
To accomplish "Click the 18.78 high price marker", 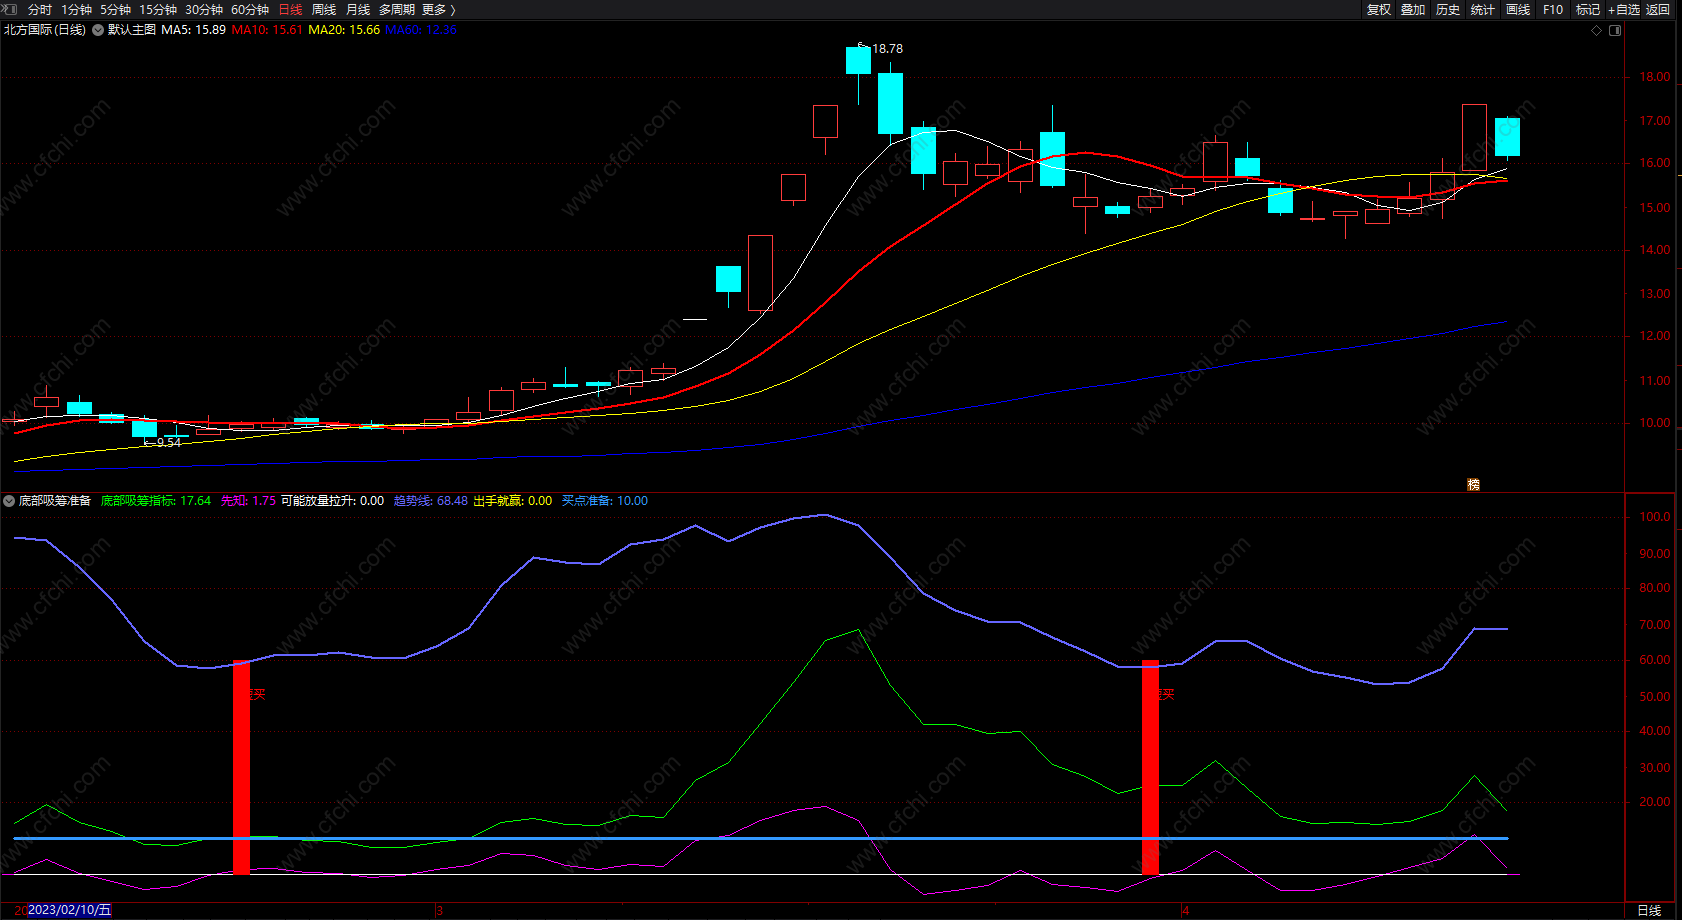I will click(x=887, y=48).
